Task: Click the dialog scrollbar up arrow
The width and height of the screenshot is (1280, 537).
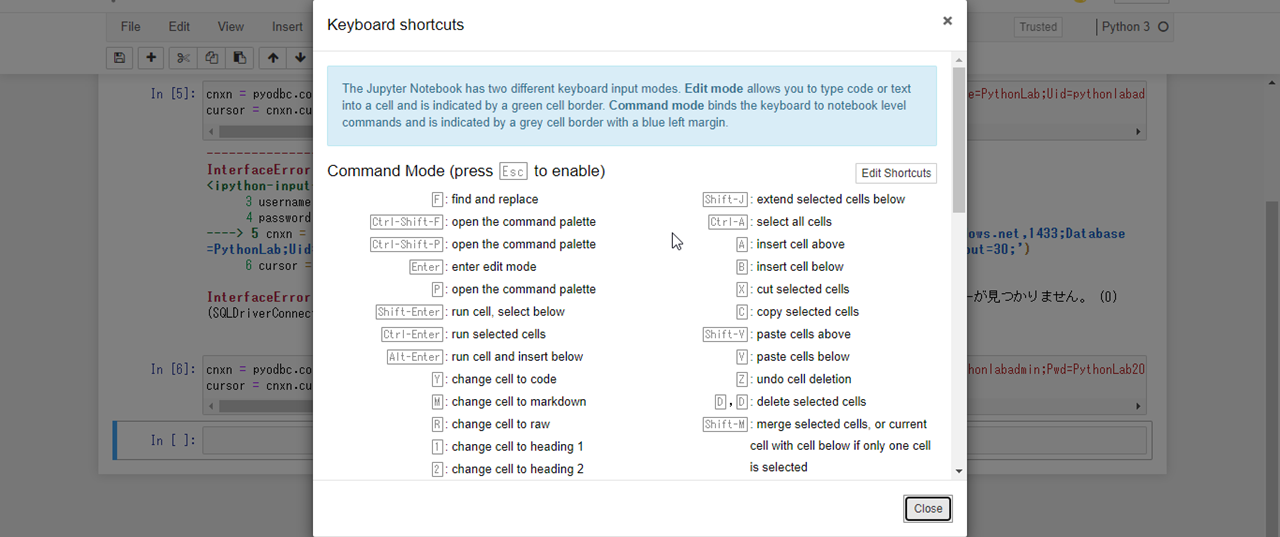Action: [x=959, y=60]
